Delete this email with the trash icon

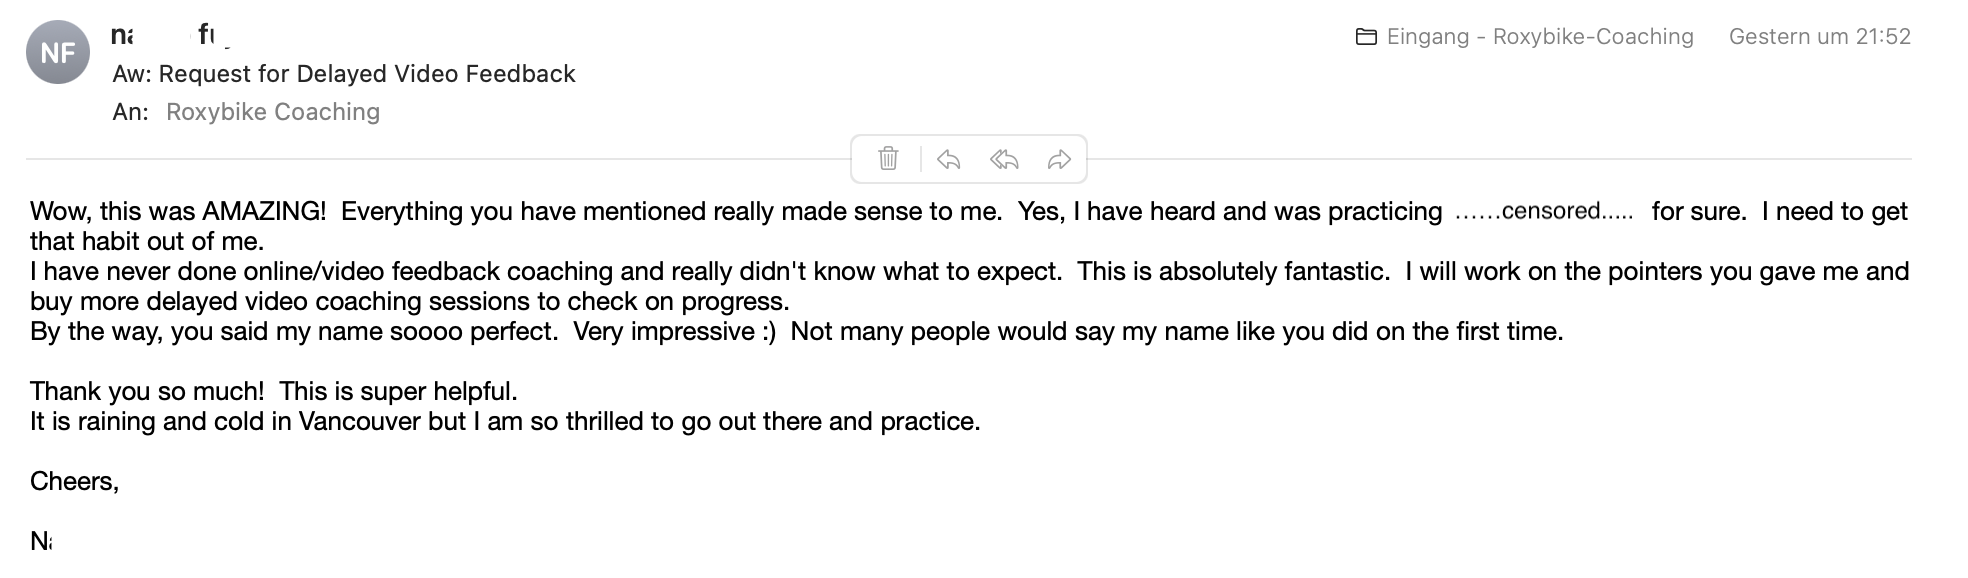(x=888, y=159)
